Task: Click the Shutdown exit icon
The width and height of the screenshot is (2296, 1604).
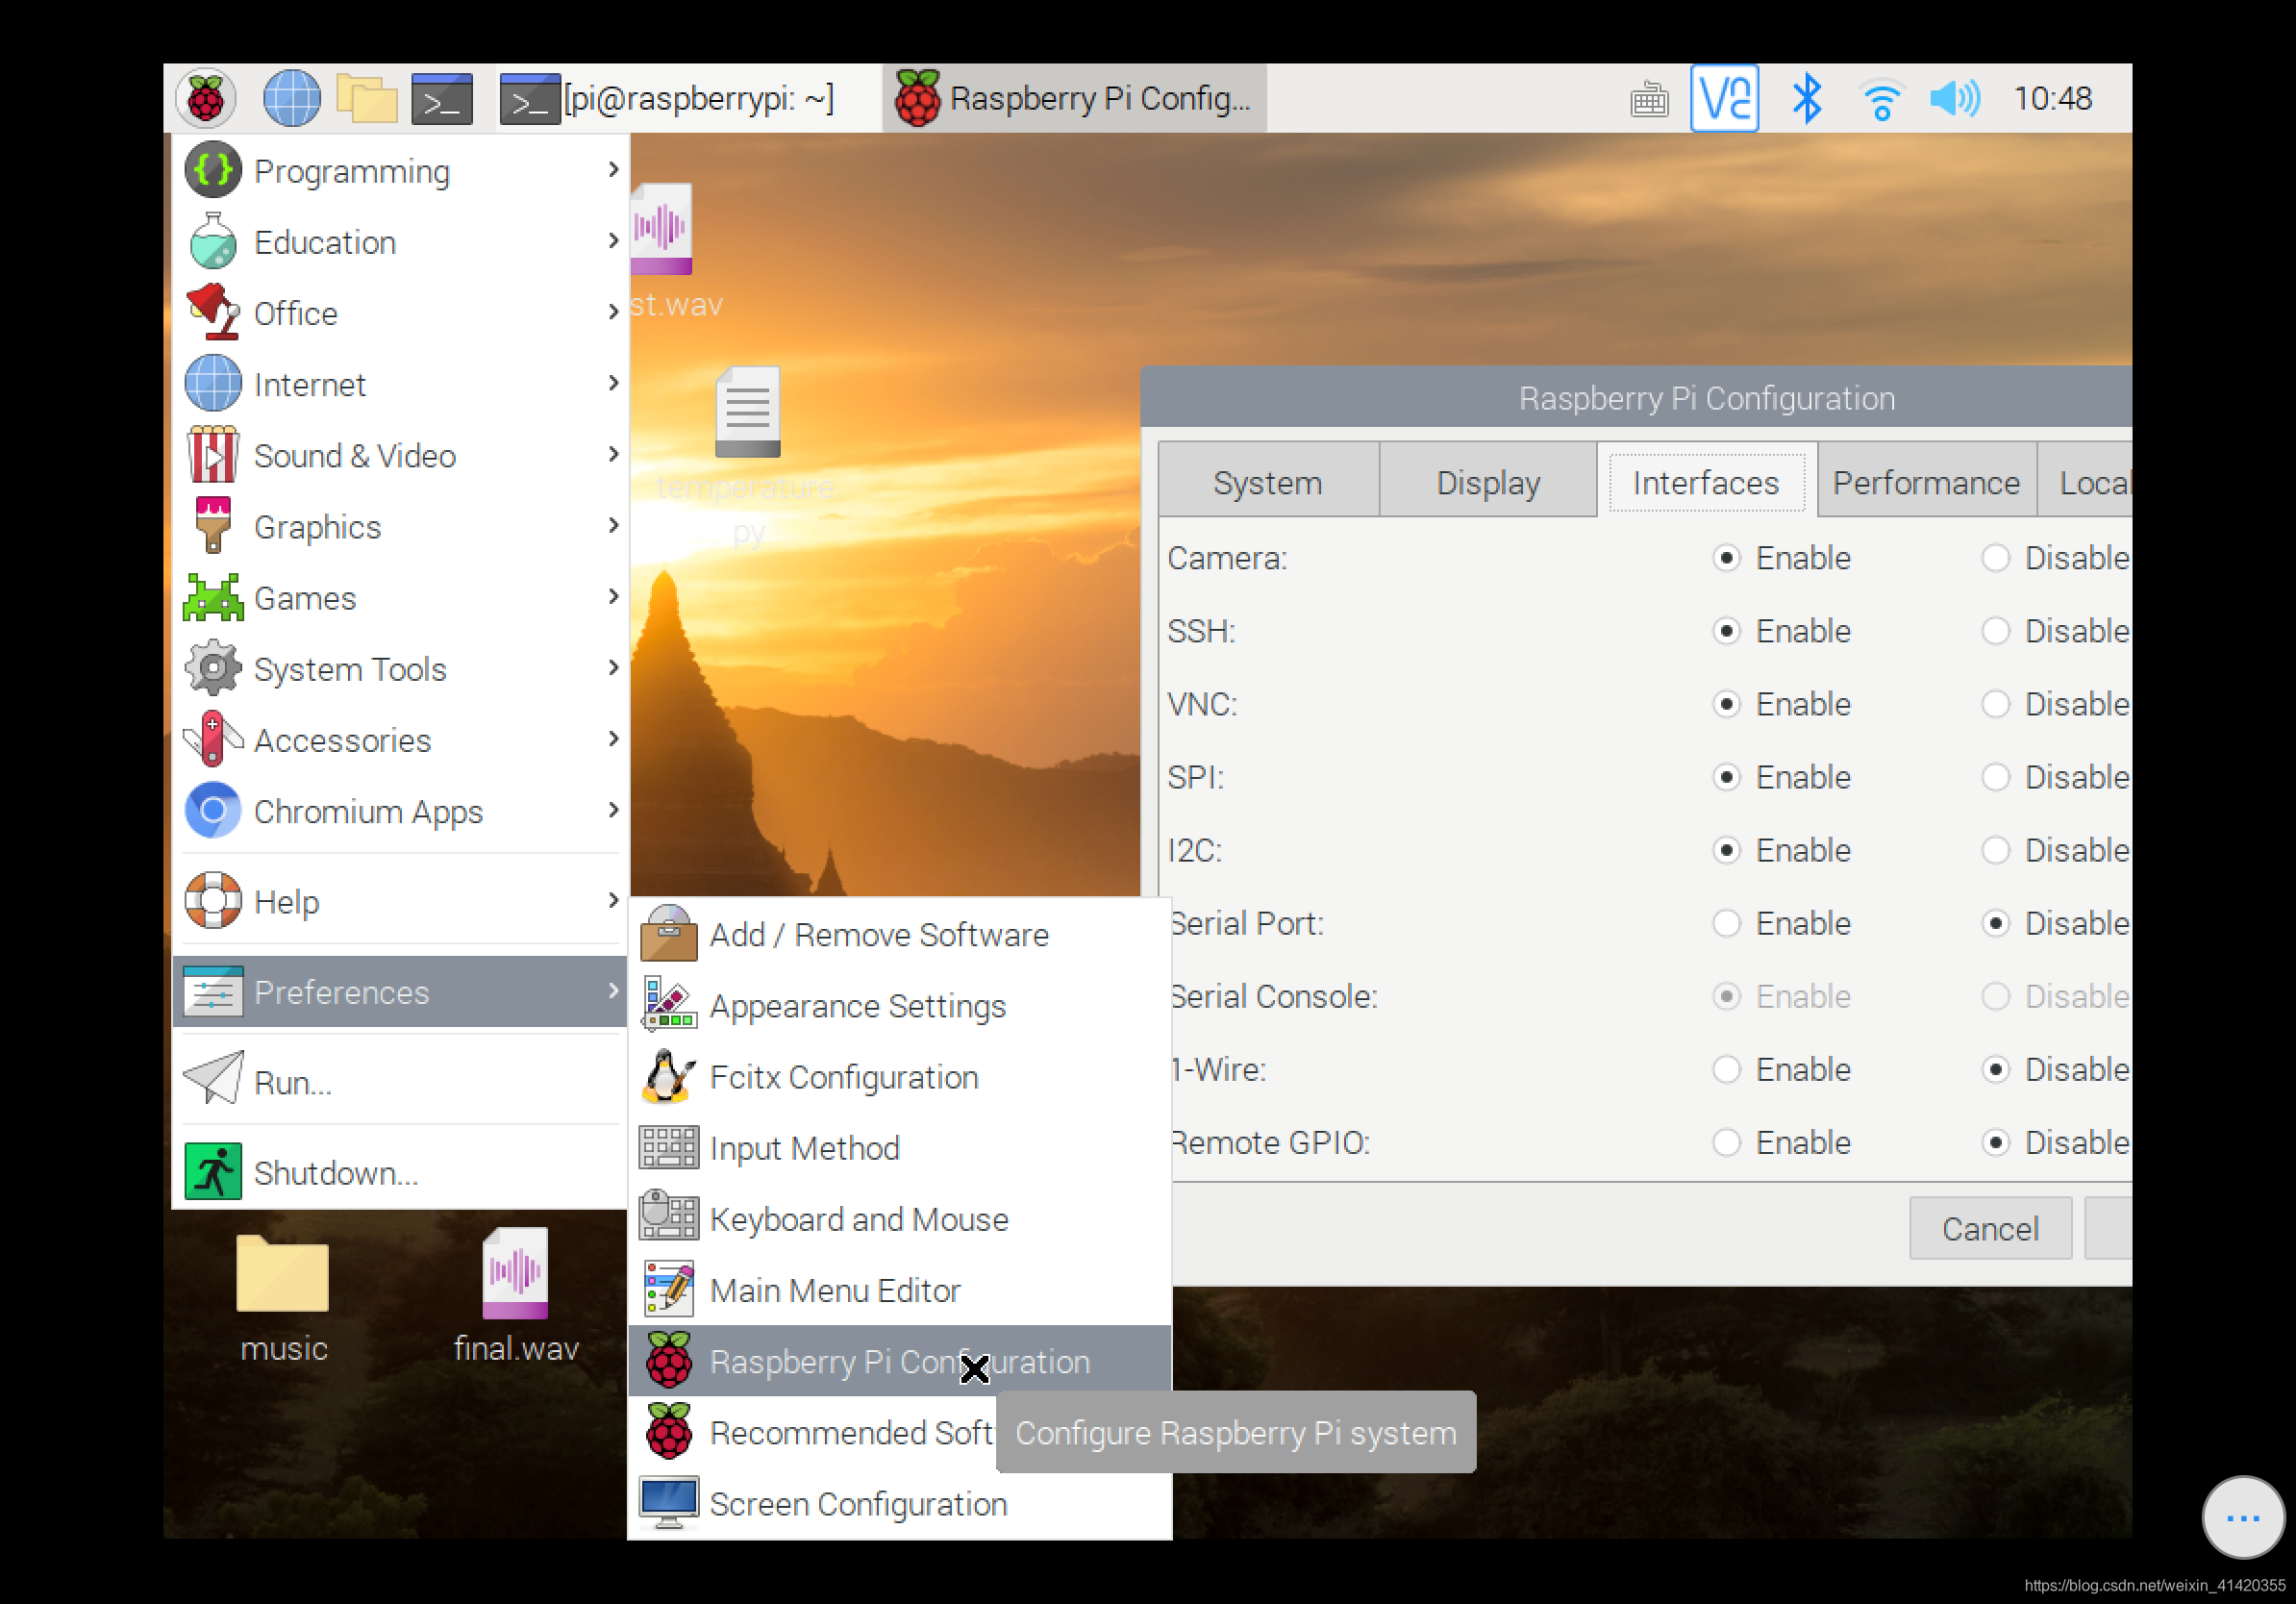Action: pyautogui.click(x=213, y=1171)
